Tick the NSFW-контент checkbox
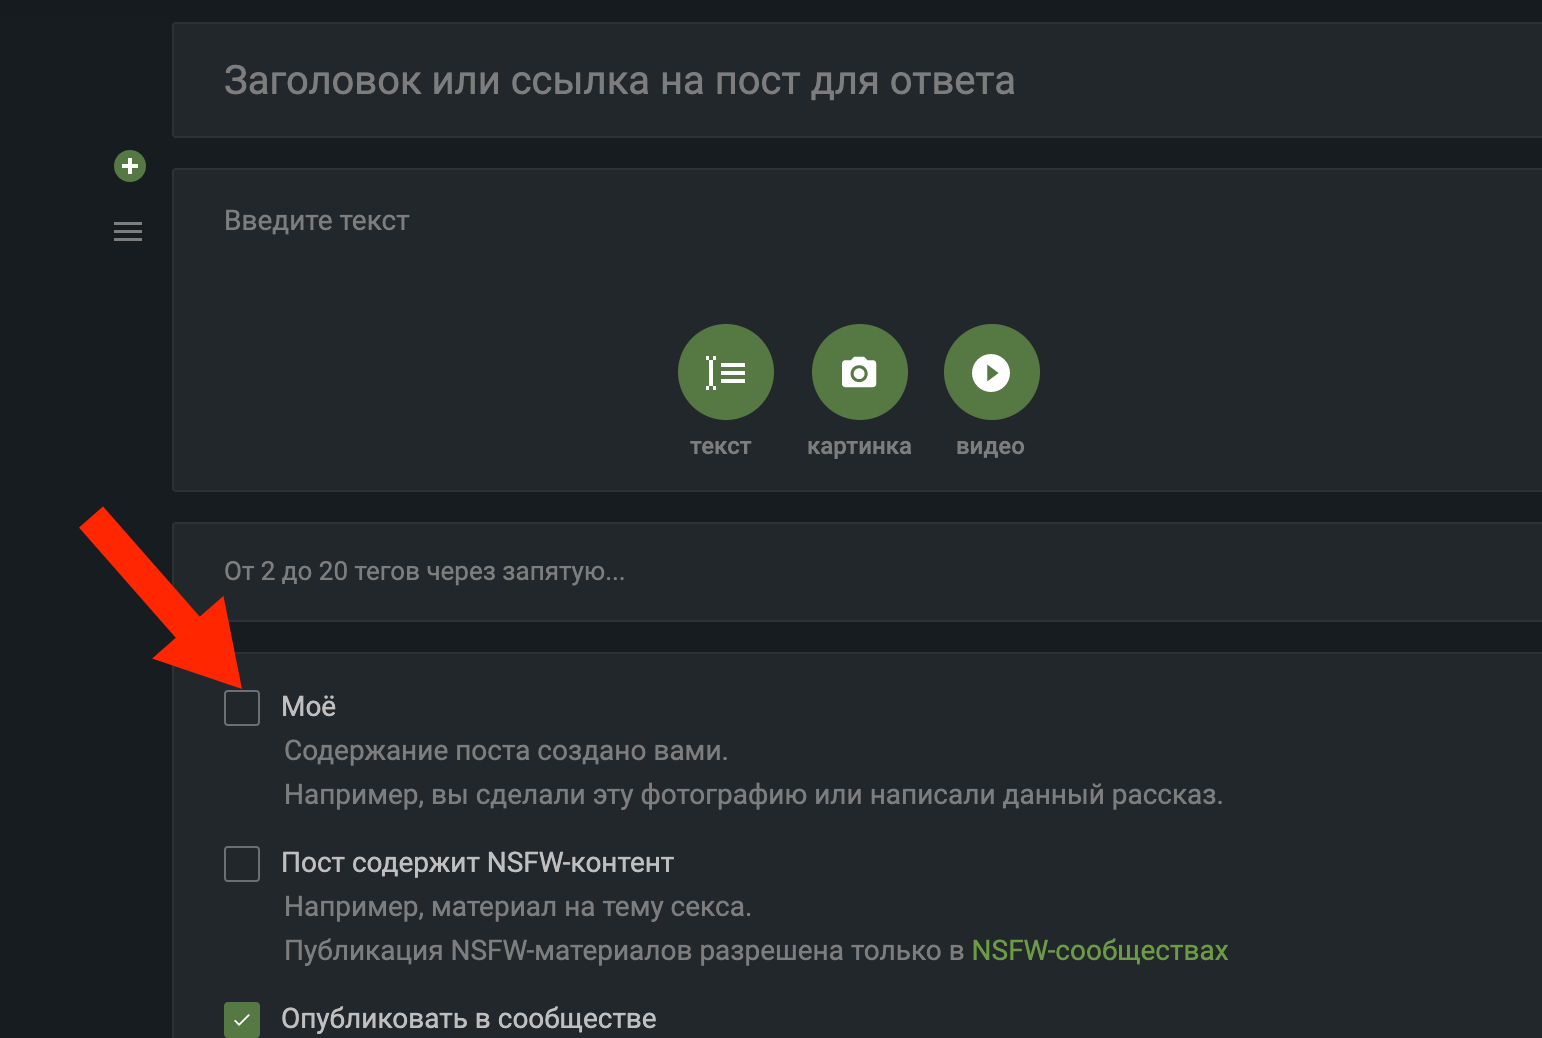The height and width of the screenshot is (1038, 1542). pos(242,863)
